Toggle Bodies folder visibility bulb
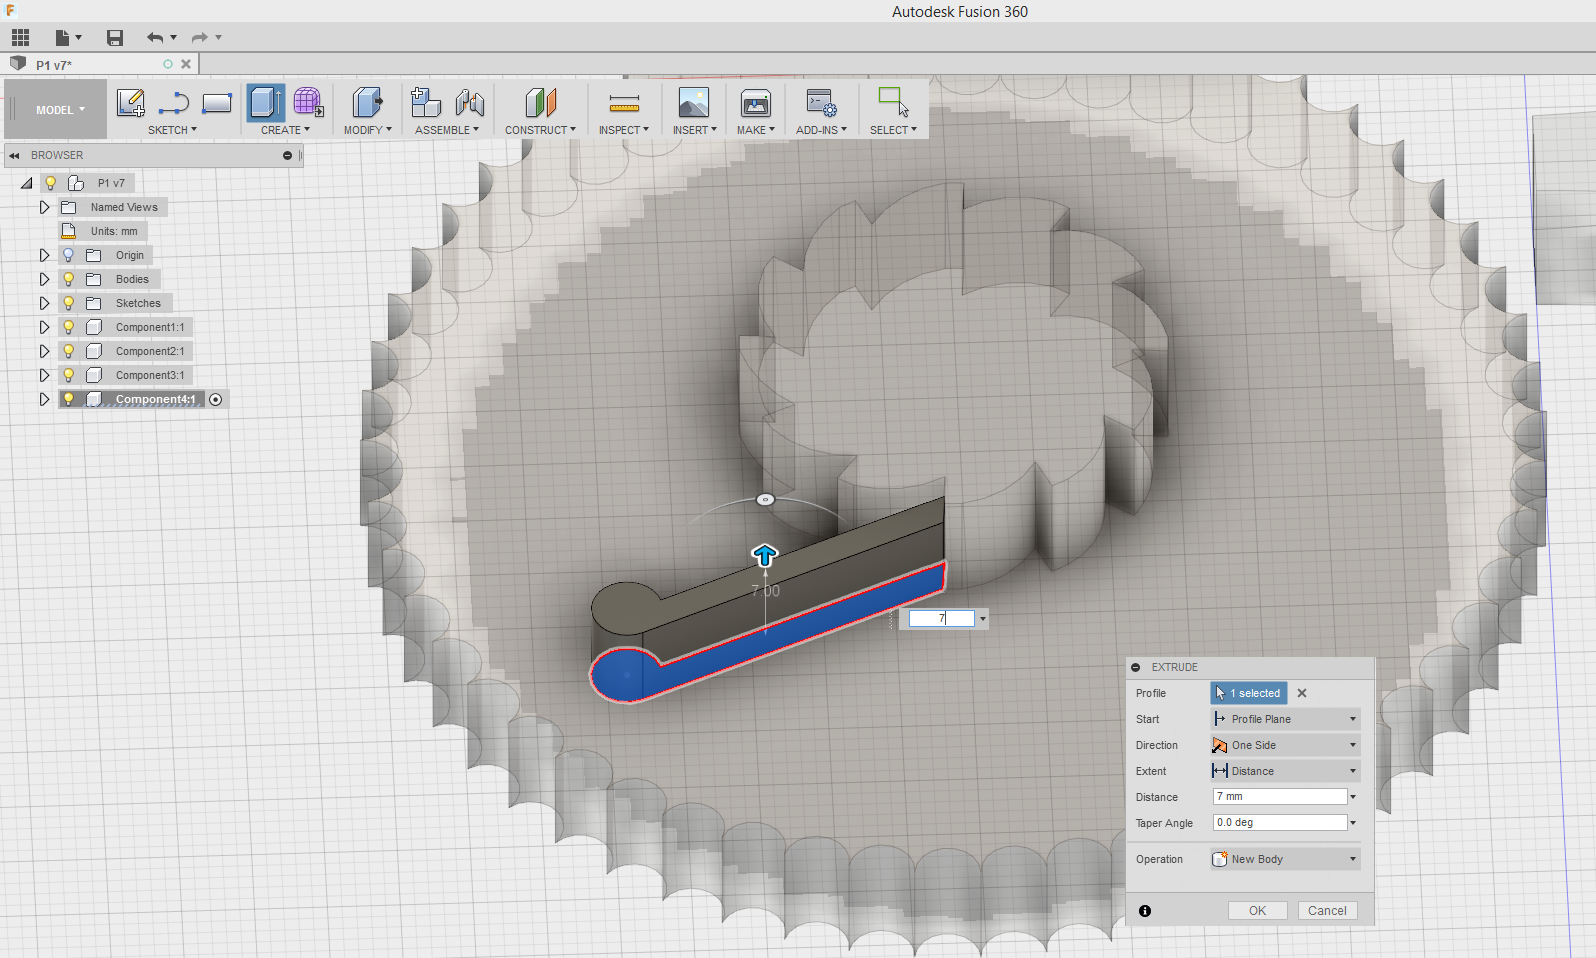This screenshot has height=958, width=1596. tap(68, 279)
